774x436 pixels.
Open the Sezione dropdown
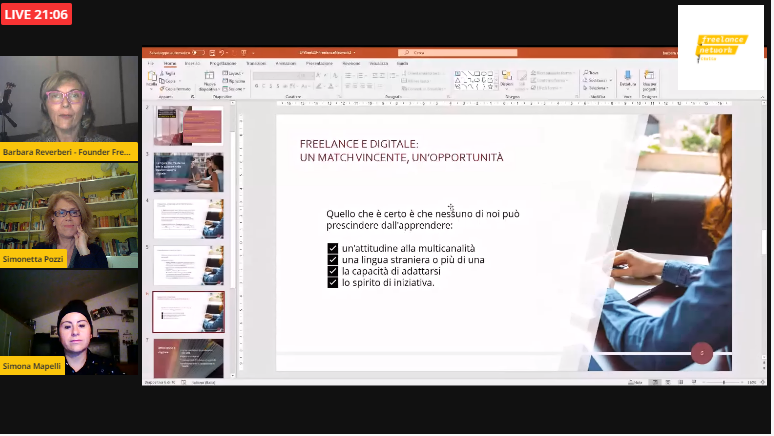(234, 89)
